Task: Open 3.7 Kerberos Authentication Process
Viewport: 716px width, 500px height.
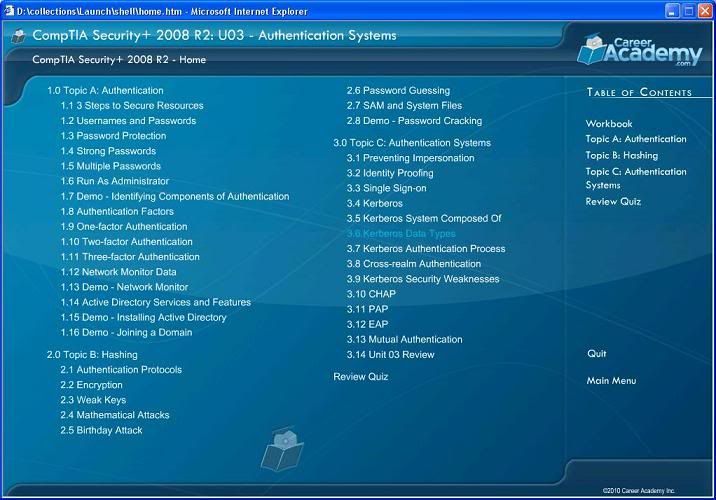Action: [x=426, y=248]
